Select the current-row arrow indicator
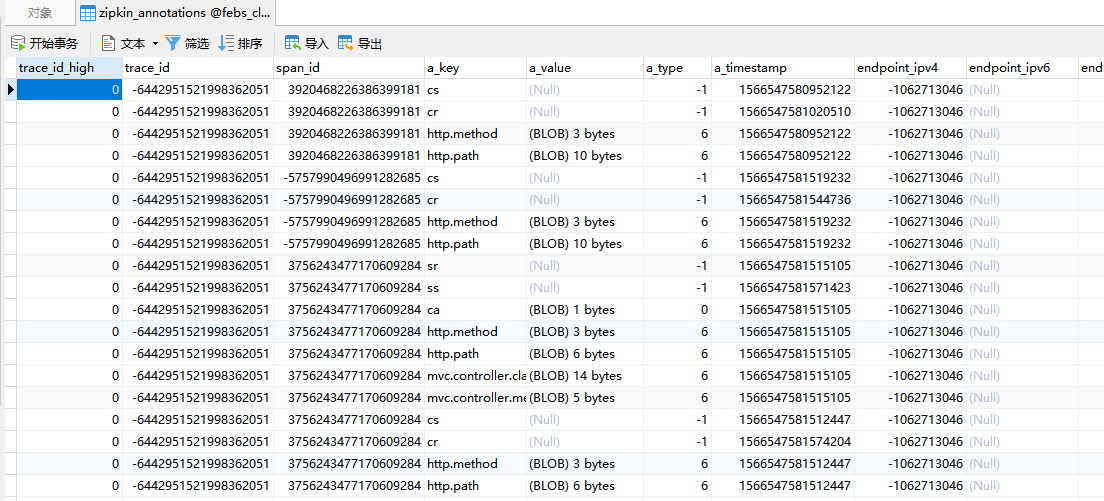 (10, 89)
